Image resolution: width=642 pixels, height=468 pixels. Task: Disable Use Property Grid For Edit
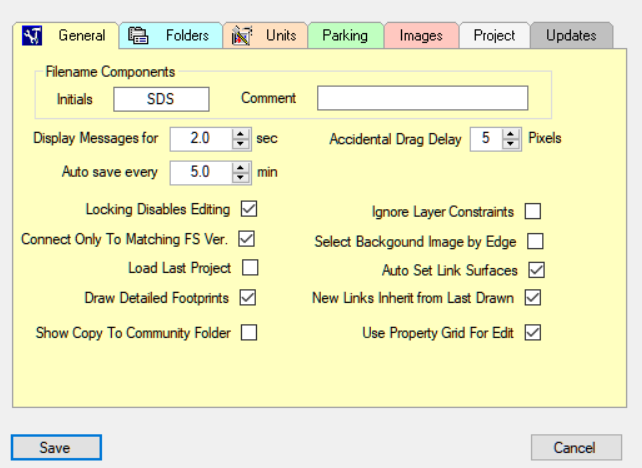coord(533,332)
